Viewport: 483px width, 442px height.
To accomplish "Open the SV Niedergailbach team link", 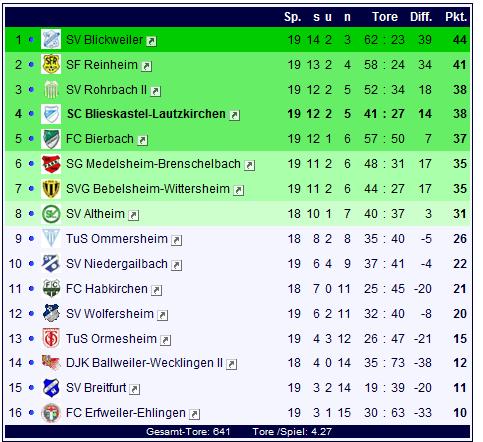I will [117, 264].
